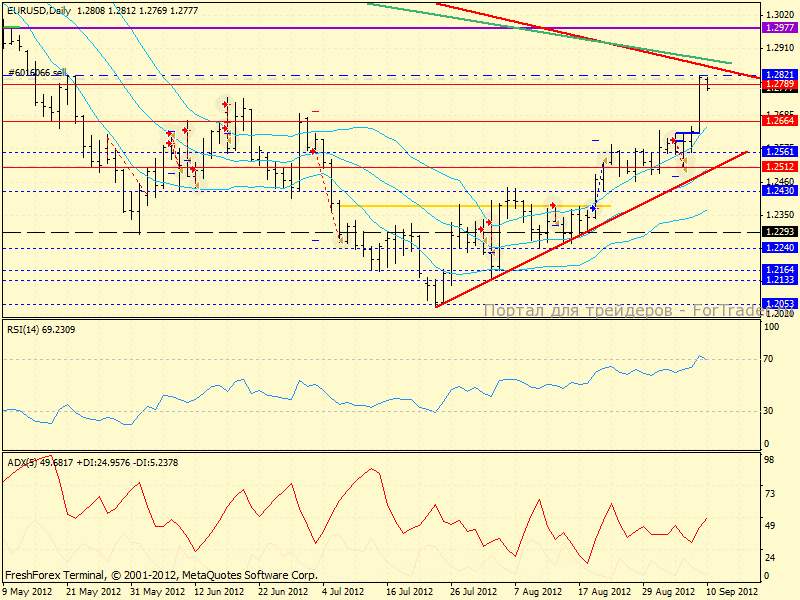Click the 10 Sep 2012 date label
800x600 pixels.
732,592
